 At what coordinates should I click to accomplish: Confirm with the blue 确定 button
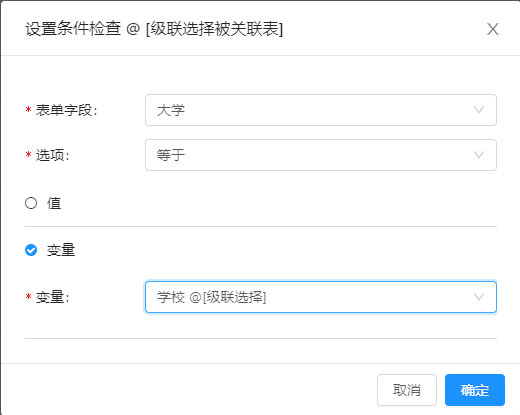[475, 390]
